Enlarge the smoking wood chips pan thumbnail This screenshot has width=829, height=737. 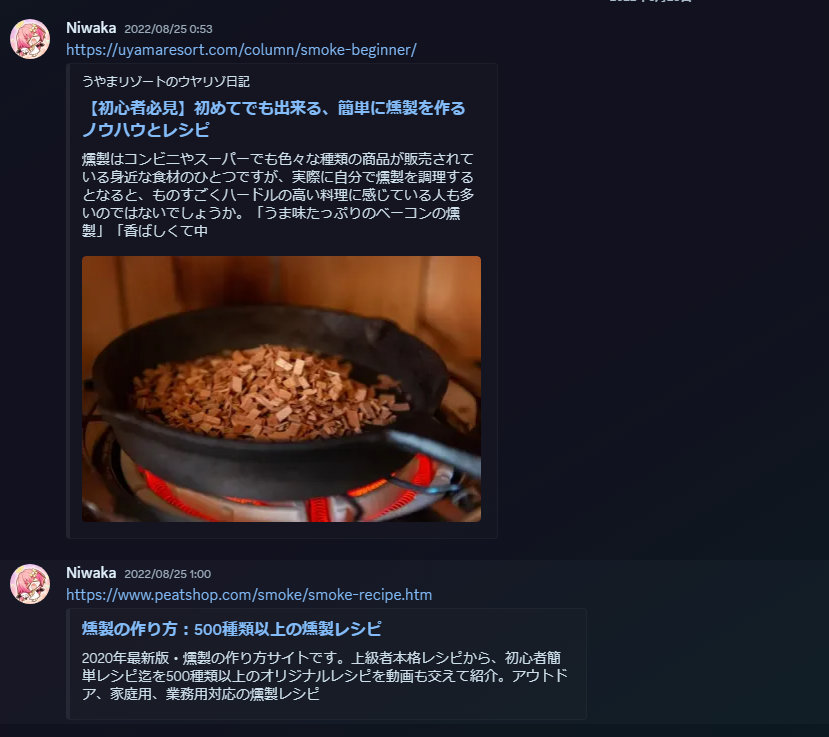(x=281, y=389)
